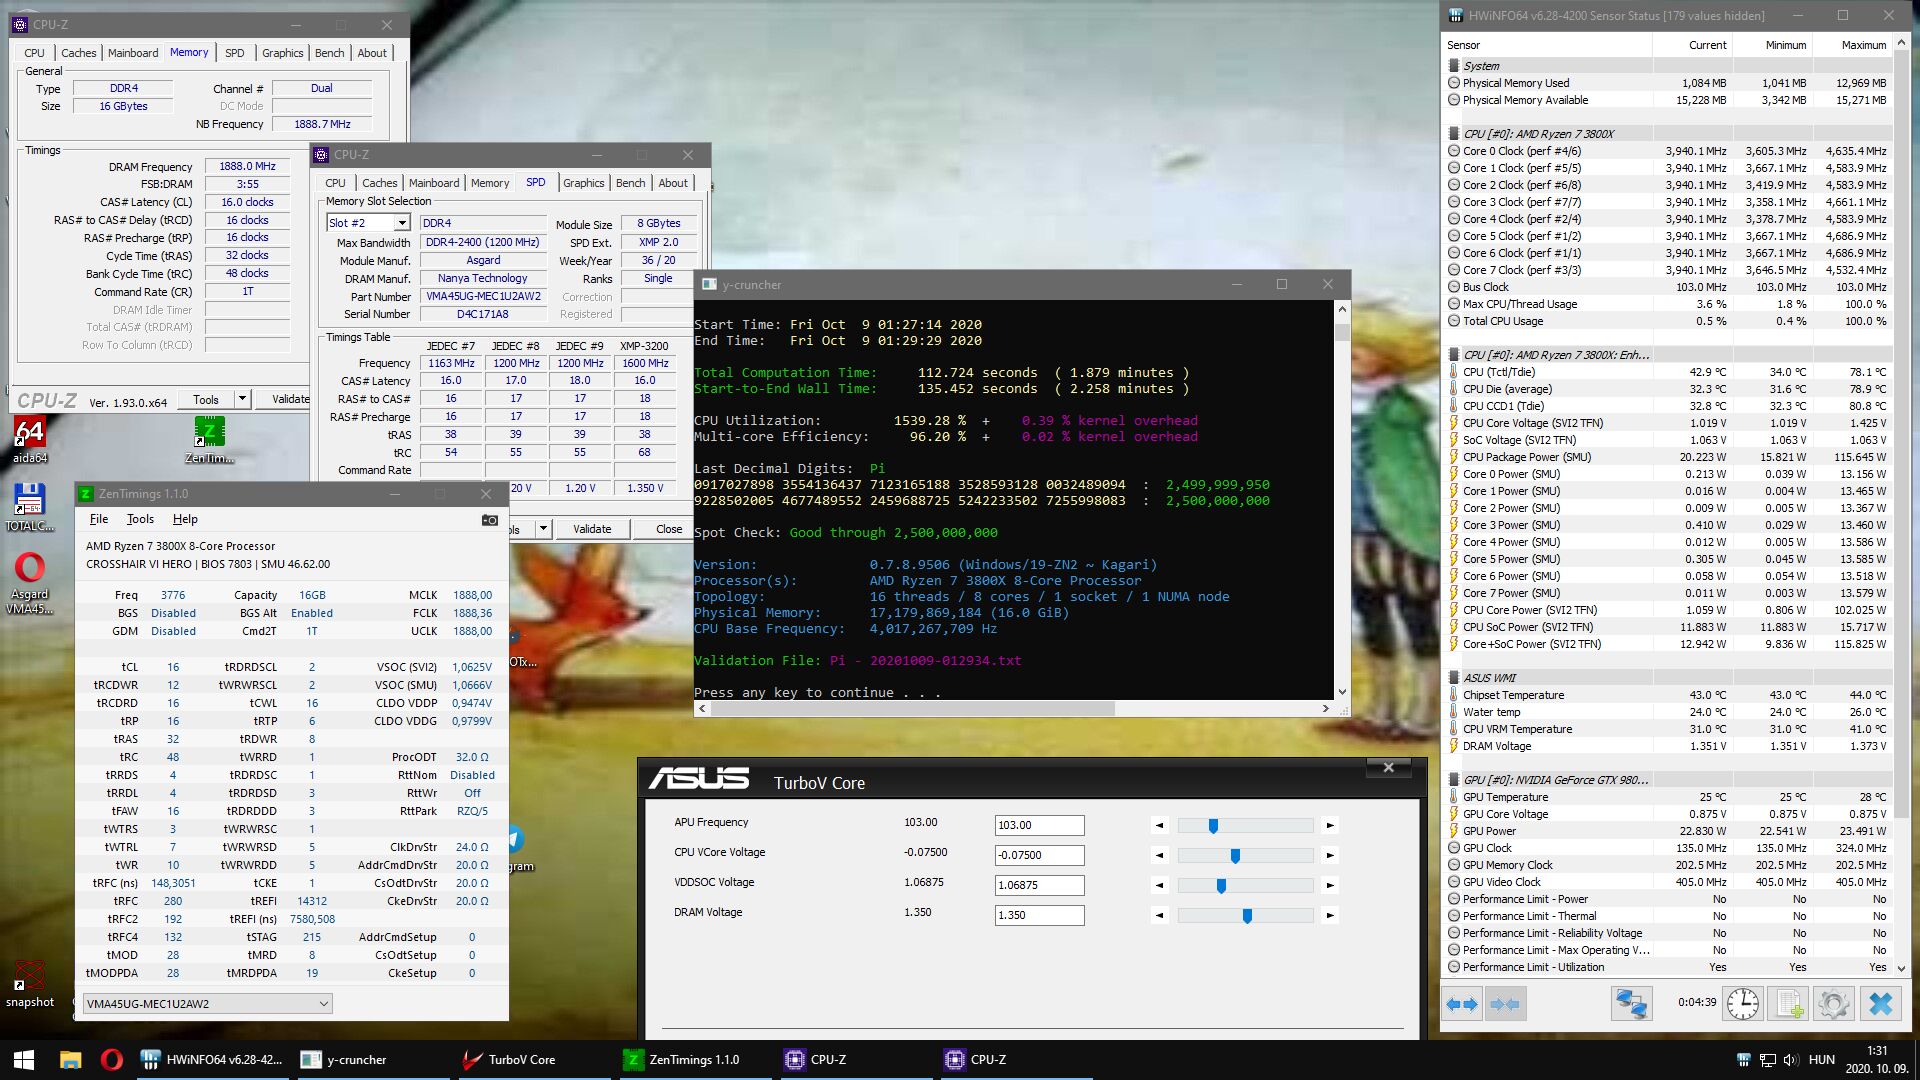Open Opera browser from the taskbar

pos(111,1059)
